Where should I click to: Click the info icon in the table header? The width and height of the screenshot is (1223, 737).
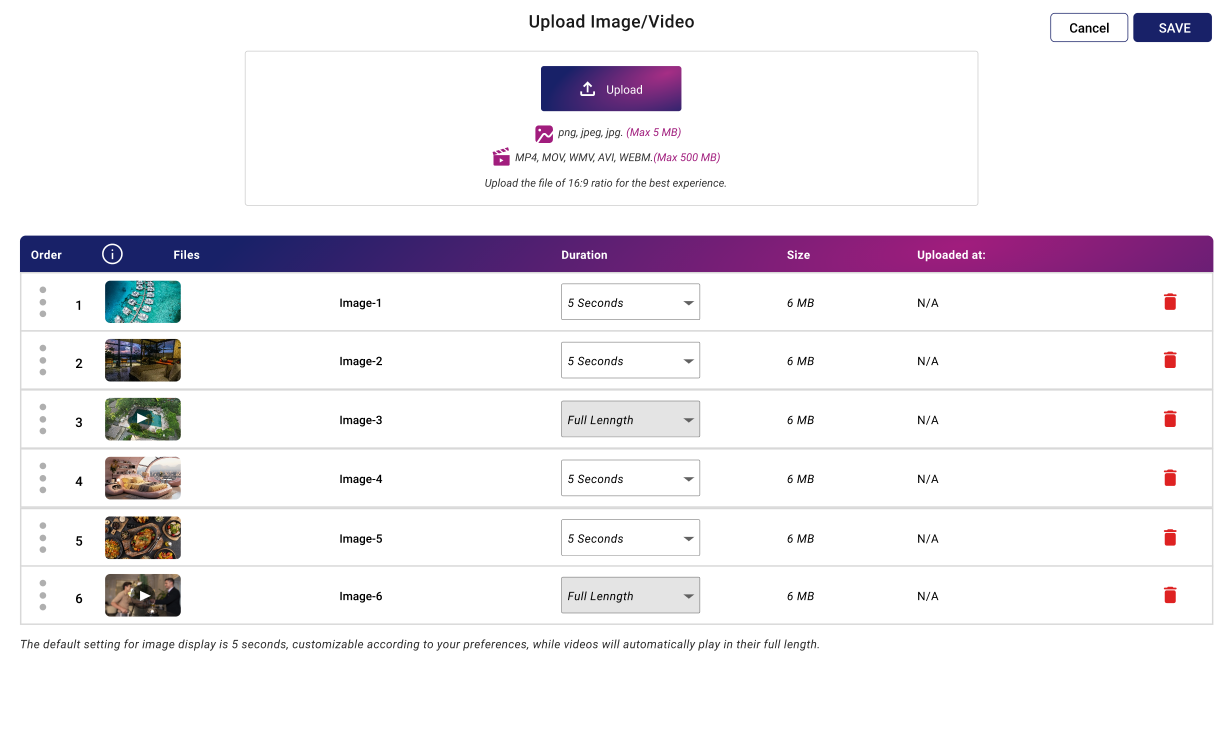pyautogui.click(x=112, y=254)
